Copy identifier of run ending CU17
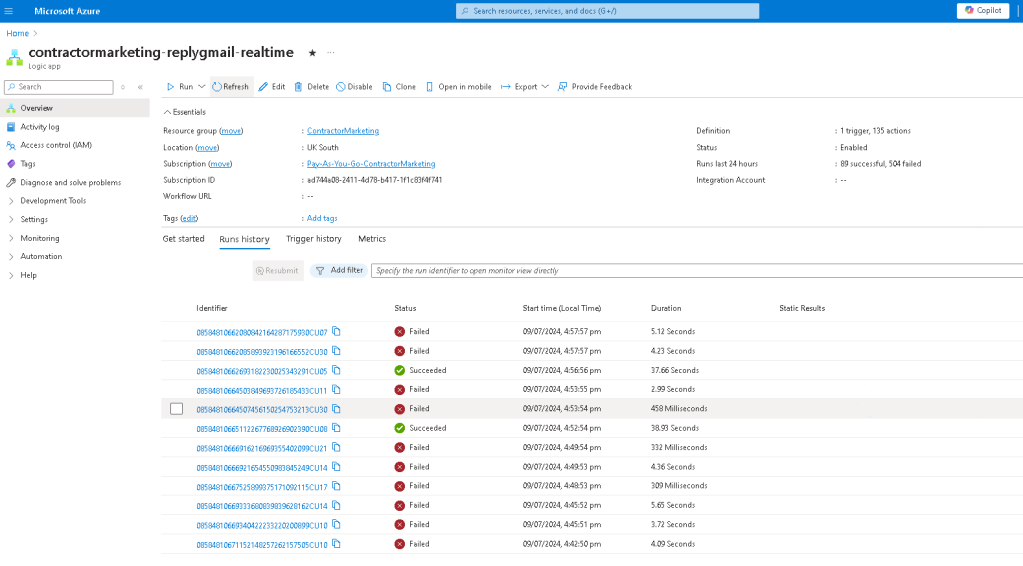 click(336, 486)
